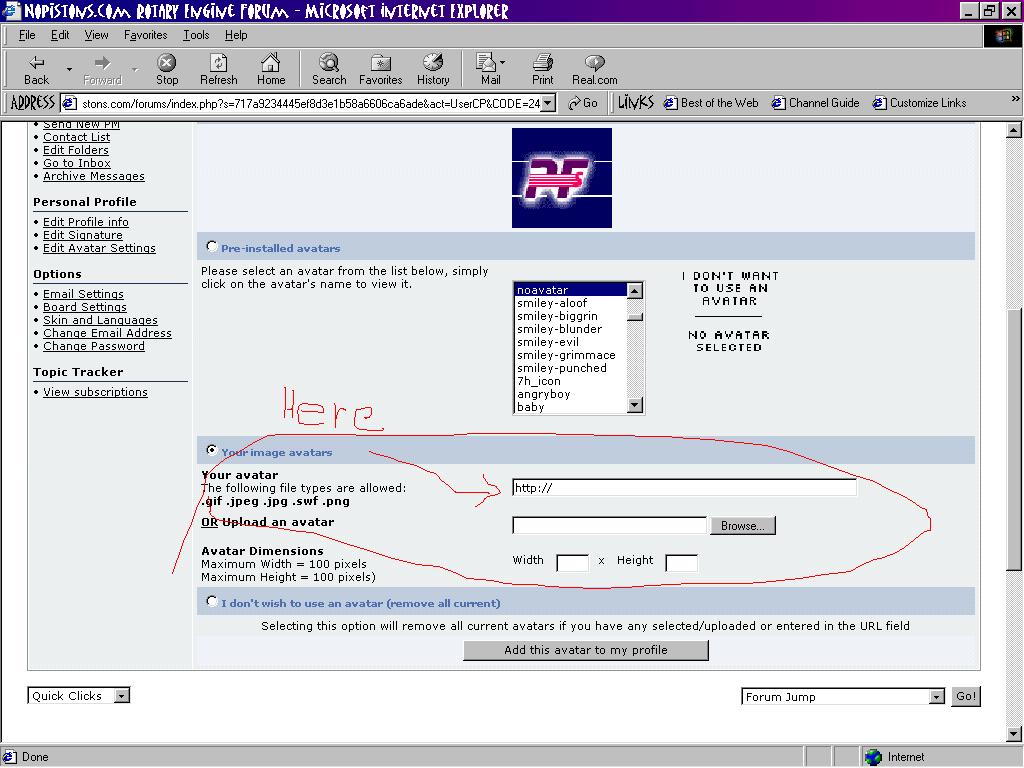Click the Refresh page icon
The height and width of the screenshot is (768, 1024).
point(218,63)
